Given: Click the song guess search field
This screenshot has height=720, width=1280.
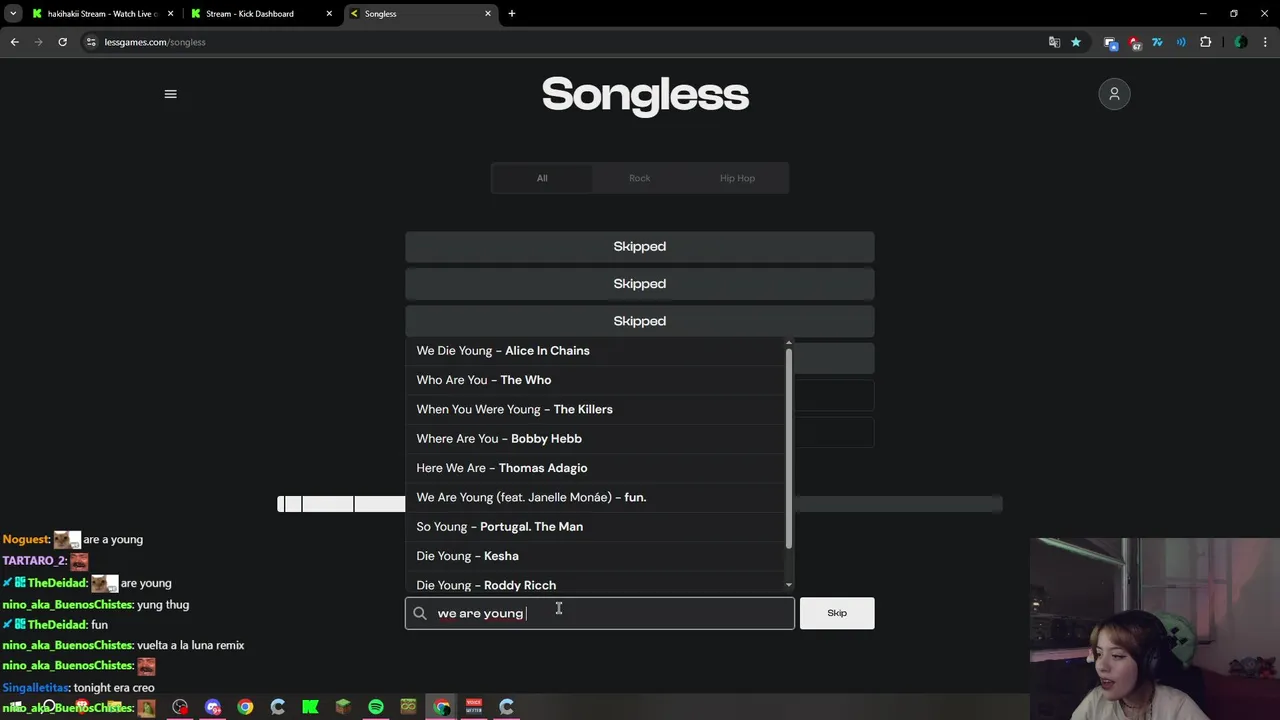Looking at the screenshot, I should pyautogui.click(x=600, y=613).
